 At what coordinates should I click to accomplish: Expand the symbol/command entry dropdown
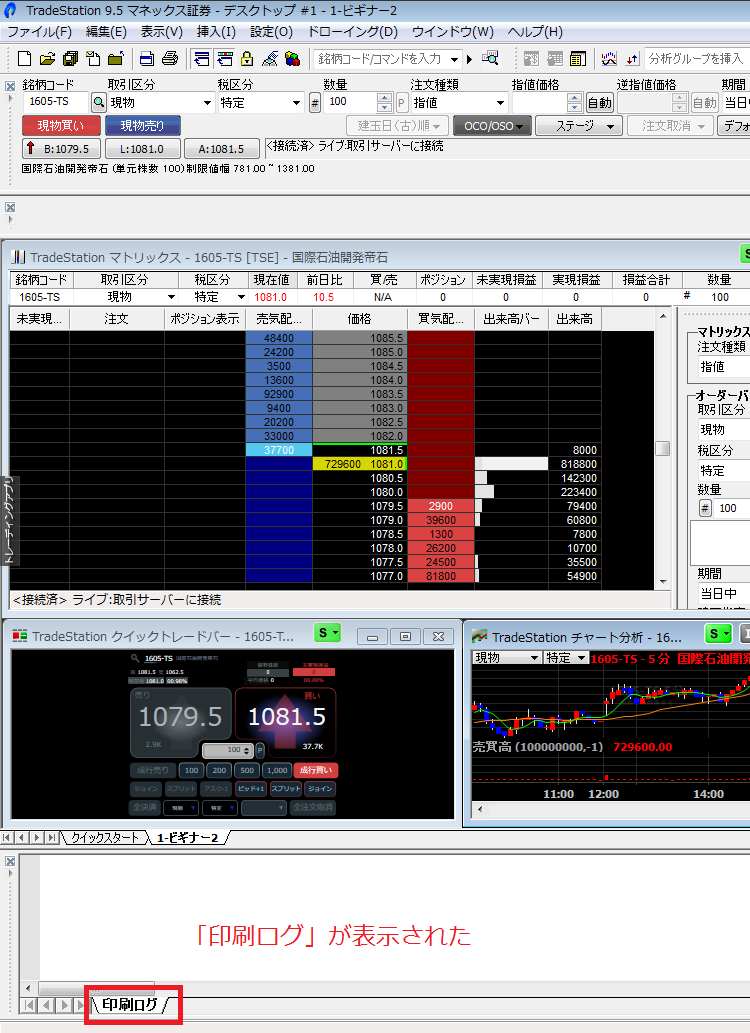[454, 59]
